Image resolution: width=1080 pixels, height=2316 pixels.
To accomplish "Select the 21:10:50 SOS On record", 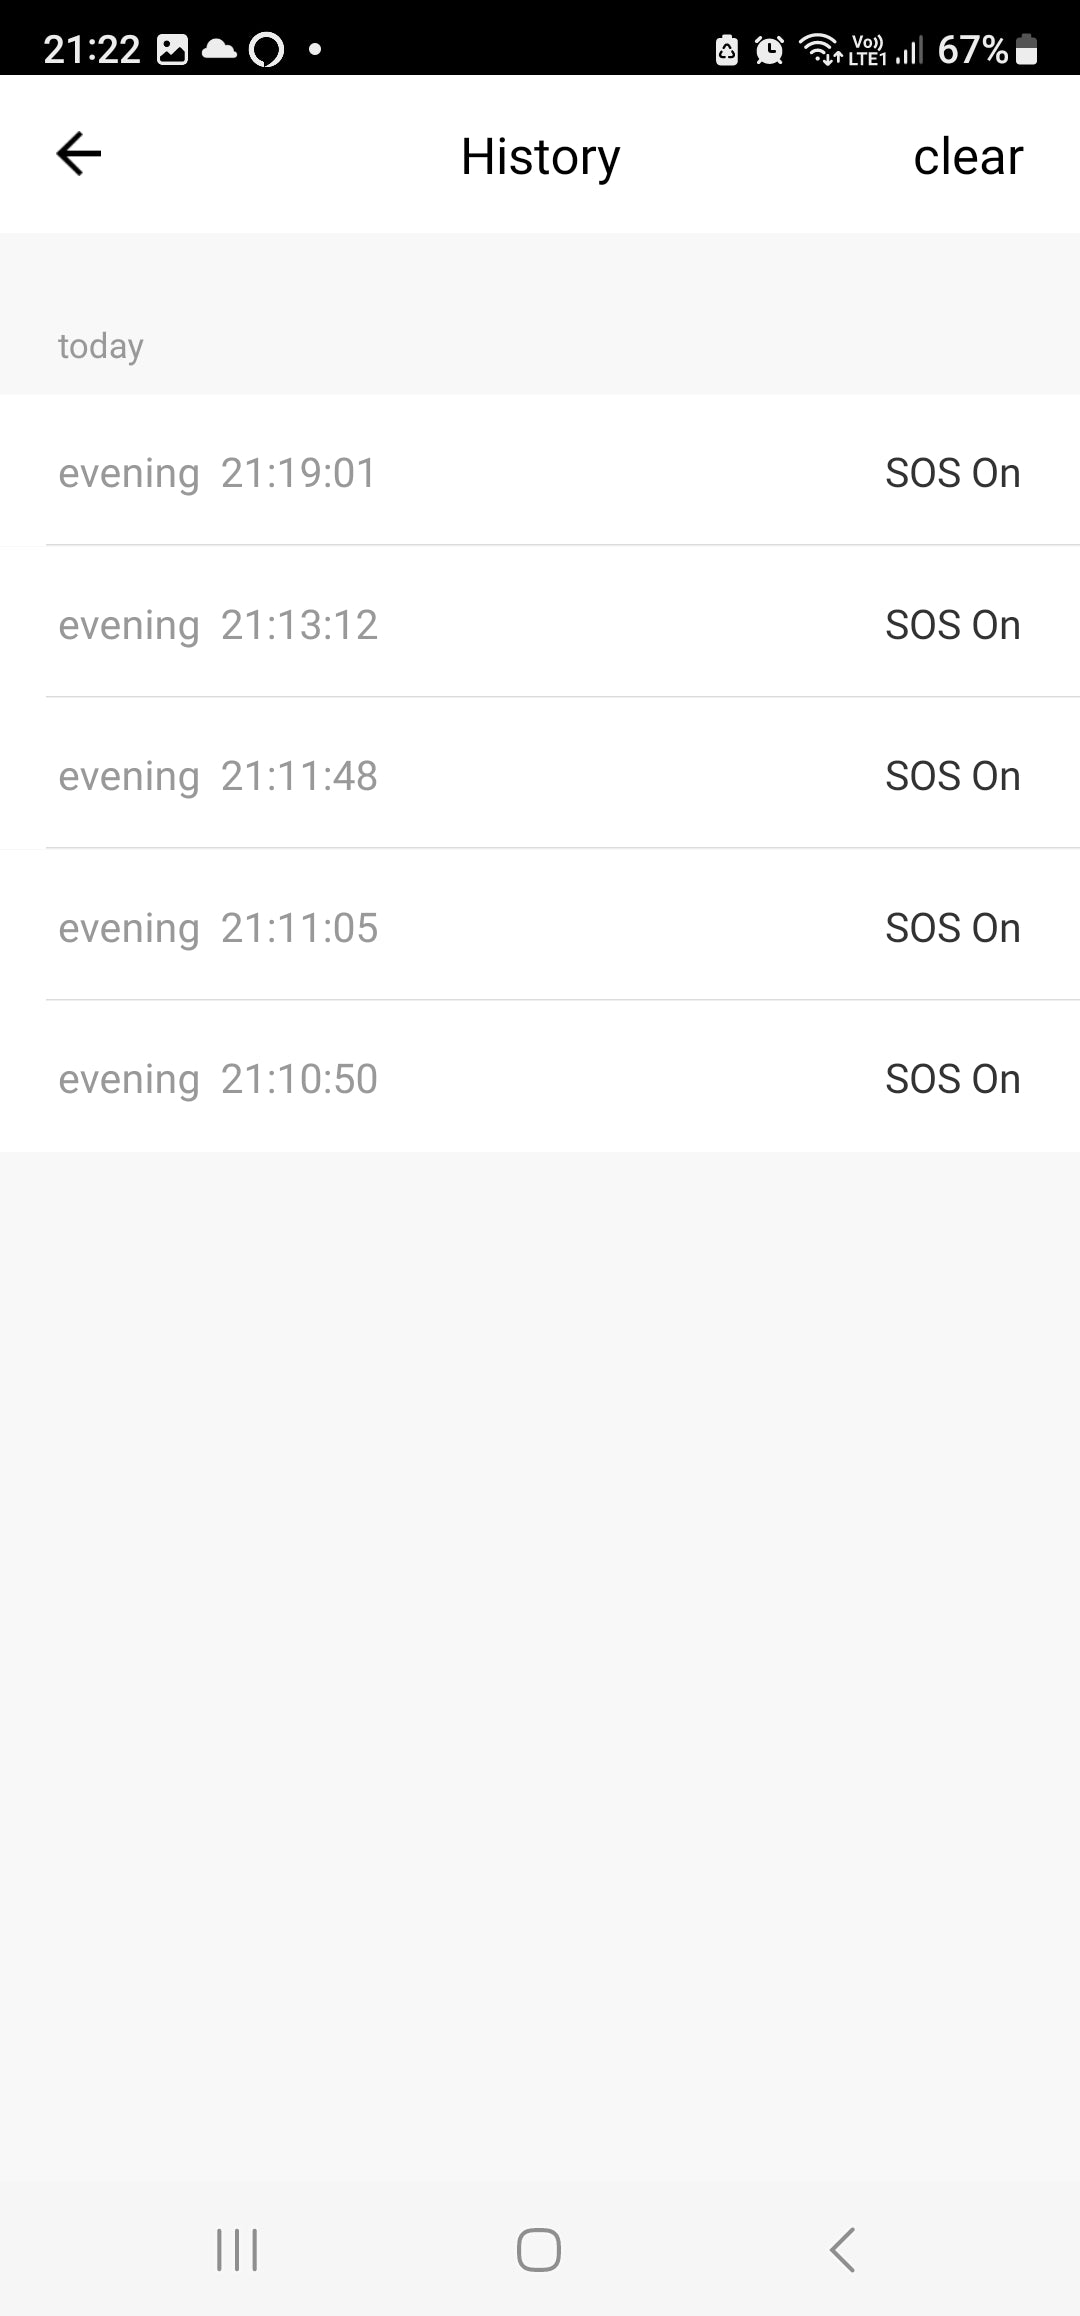I will [540, 1079].
